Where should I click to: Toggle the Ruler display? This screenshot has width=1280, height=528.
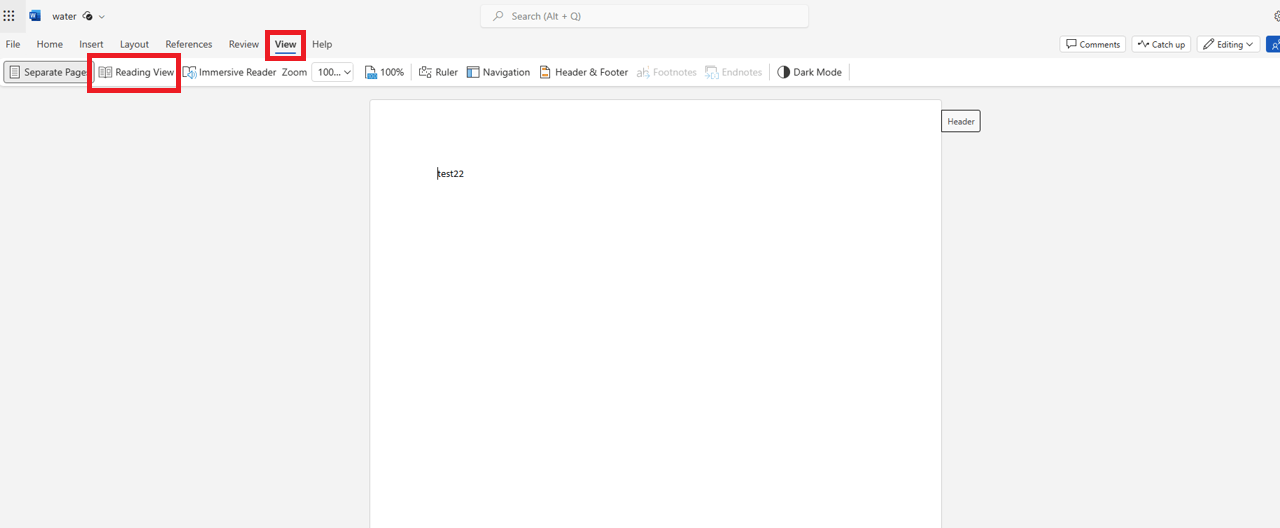[438, 72]
